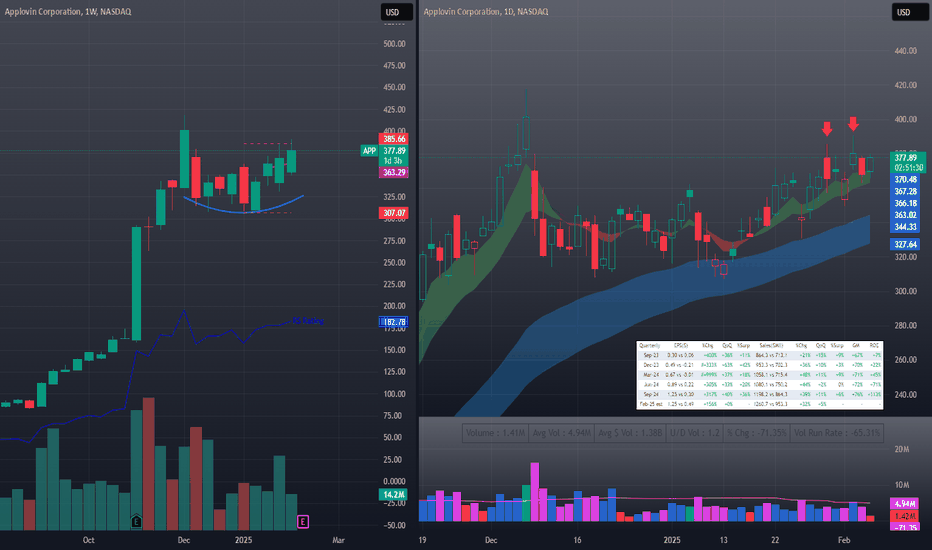Select the red 385.66 price label
The width and height of the screenshot is (932, 550).
coord(394,139)
